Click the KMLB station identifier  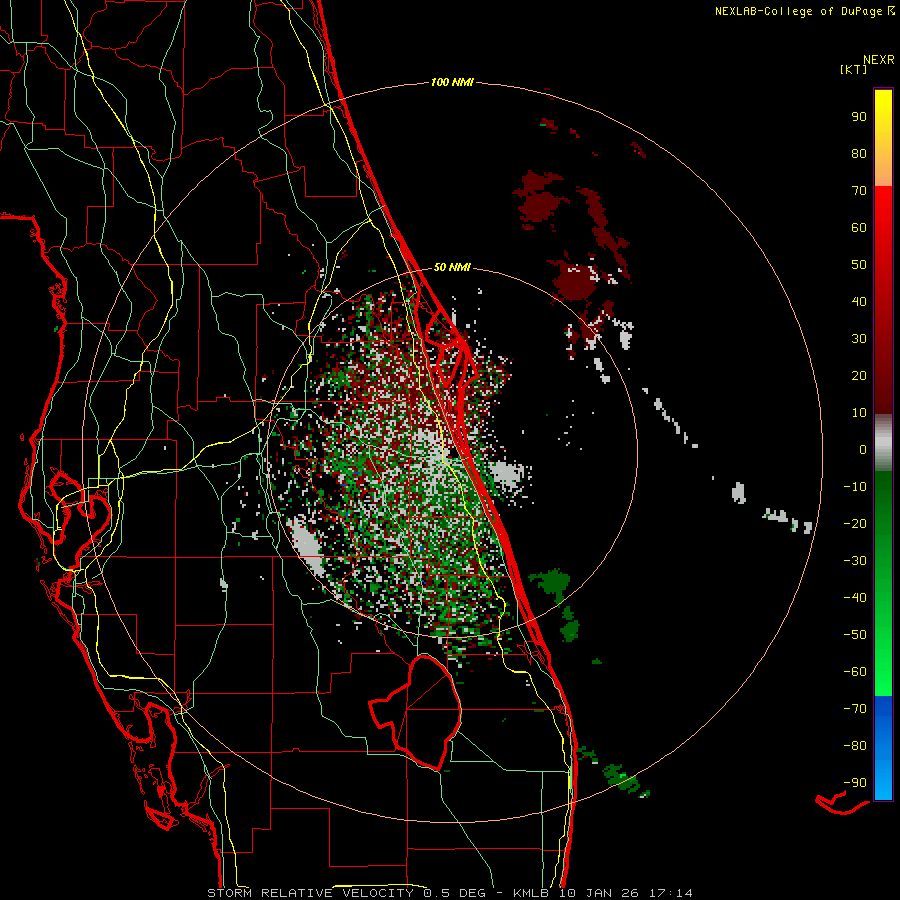531,893
